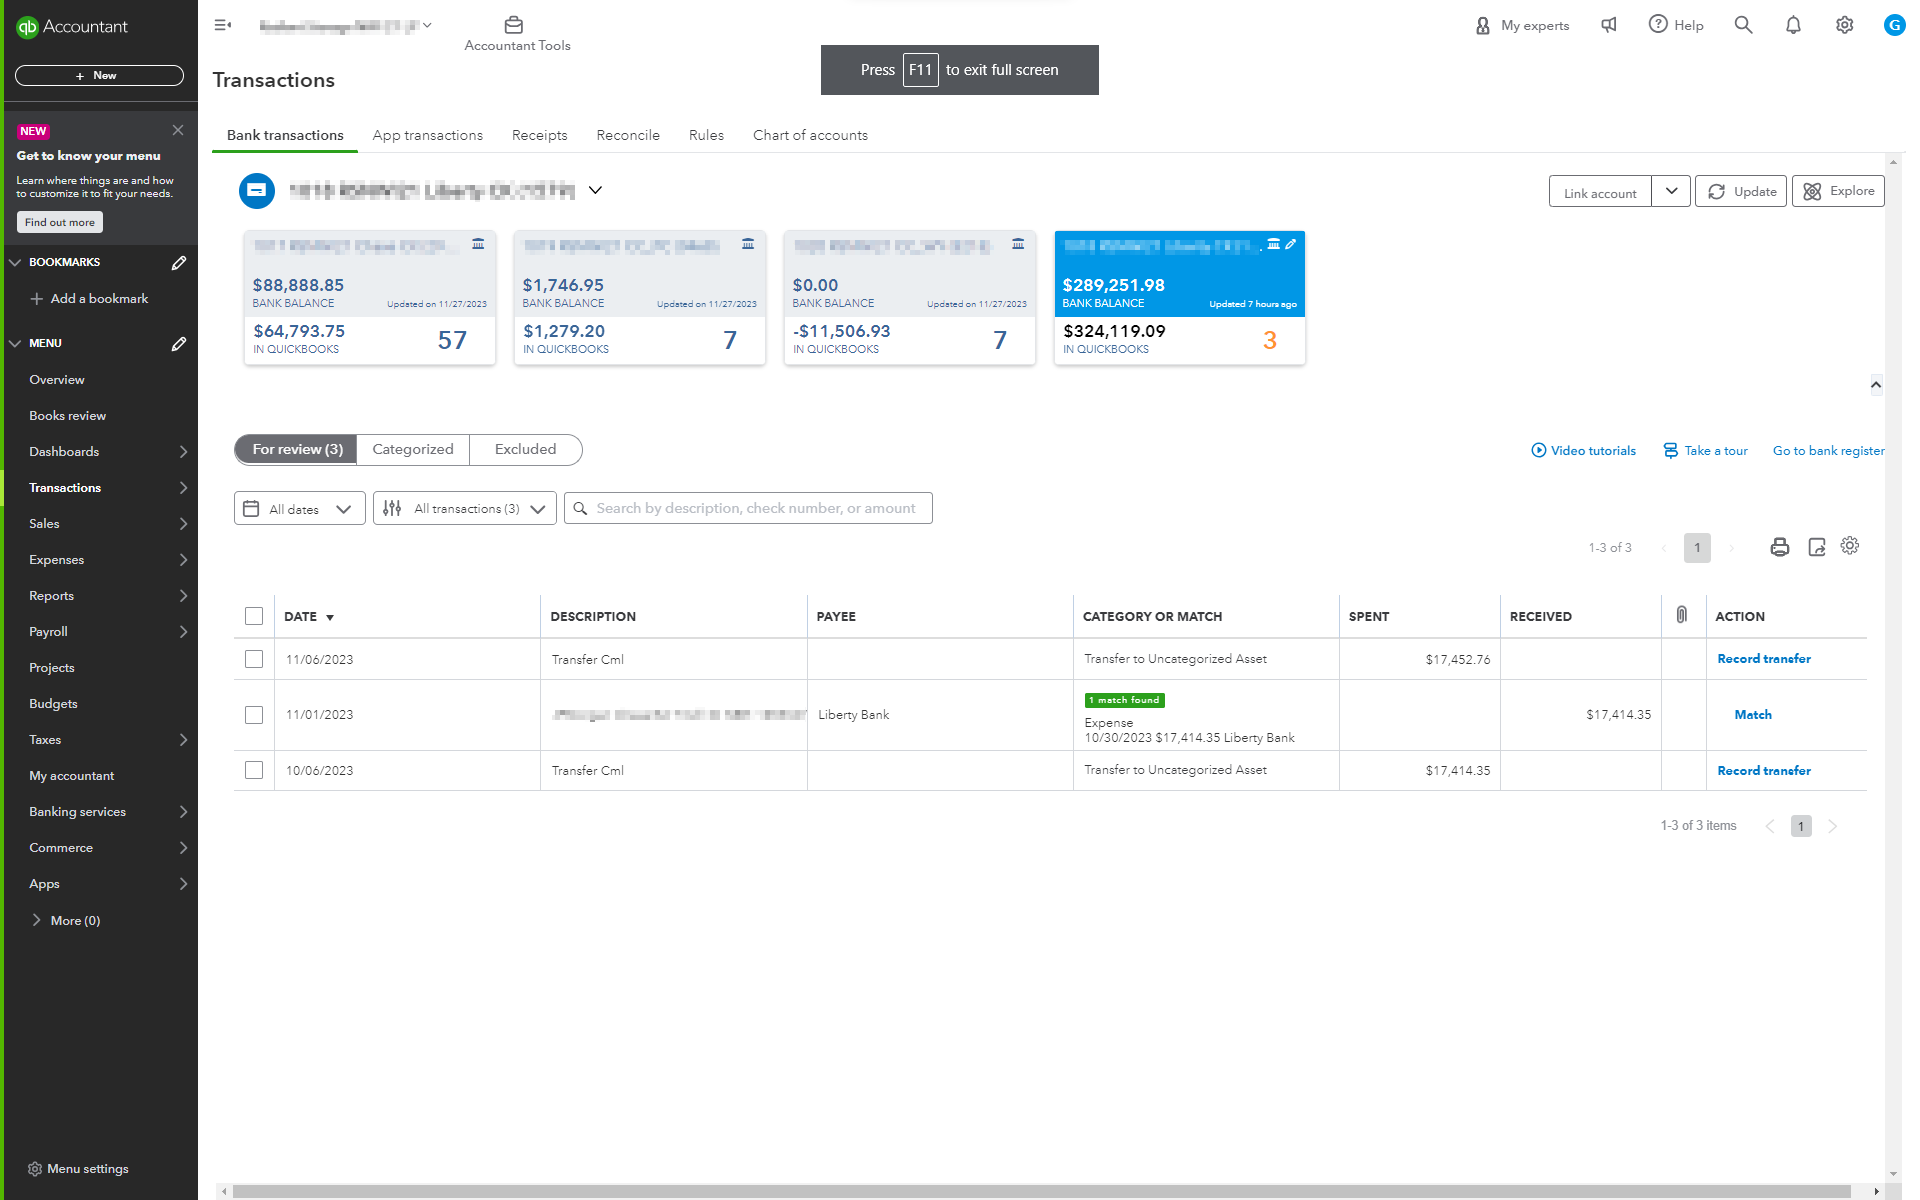This screenshot has width=1920, height=1200.
Task: Check the select-all checkbox in table header
Action: (254, 616)
